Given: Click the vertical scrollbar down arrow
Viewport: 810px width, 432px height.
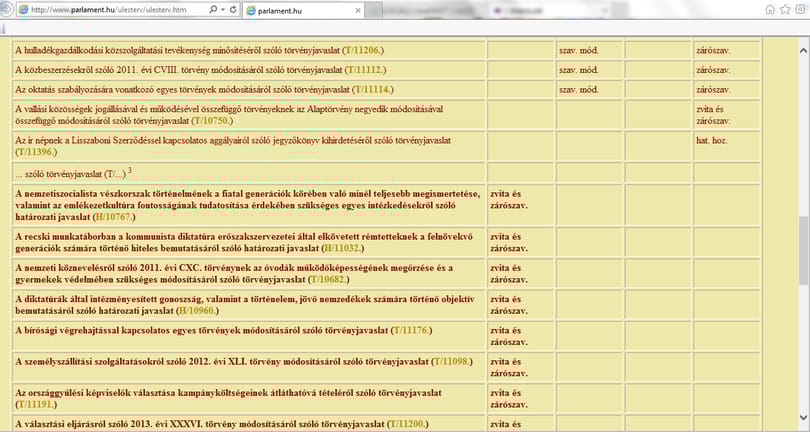Looking at the screenshot, I should (x=803, y=417).
